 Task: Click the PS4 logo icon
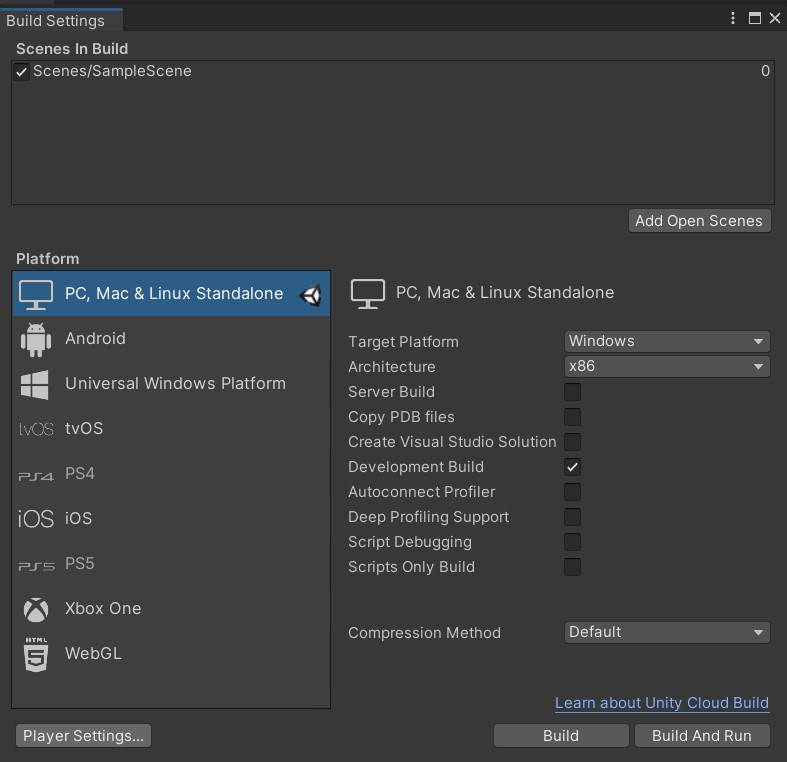coord(36,476)
